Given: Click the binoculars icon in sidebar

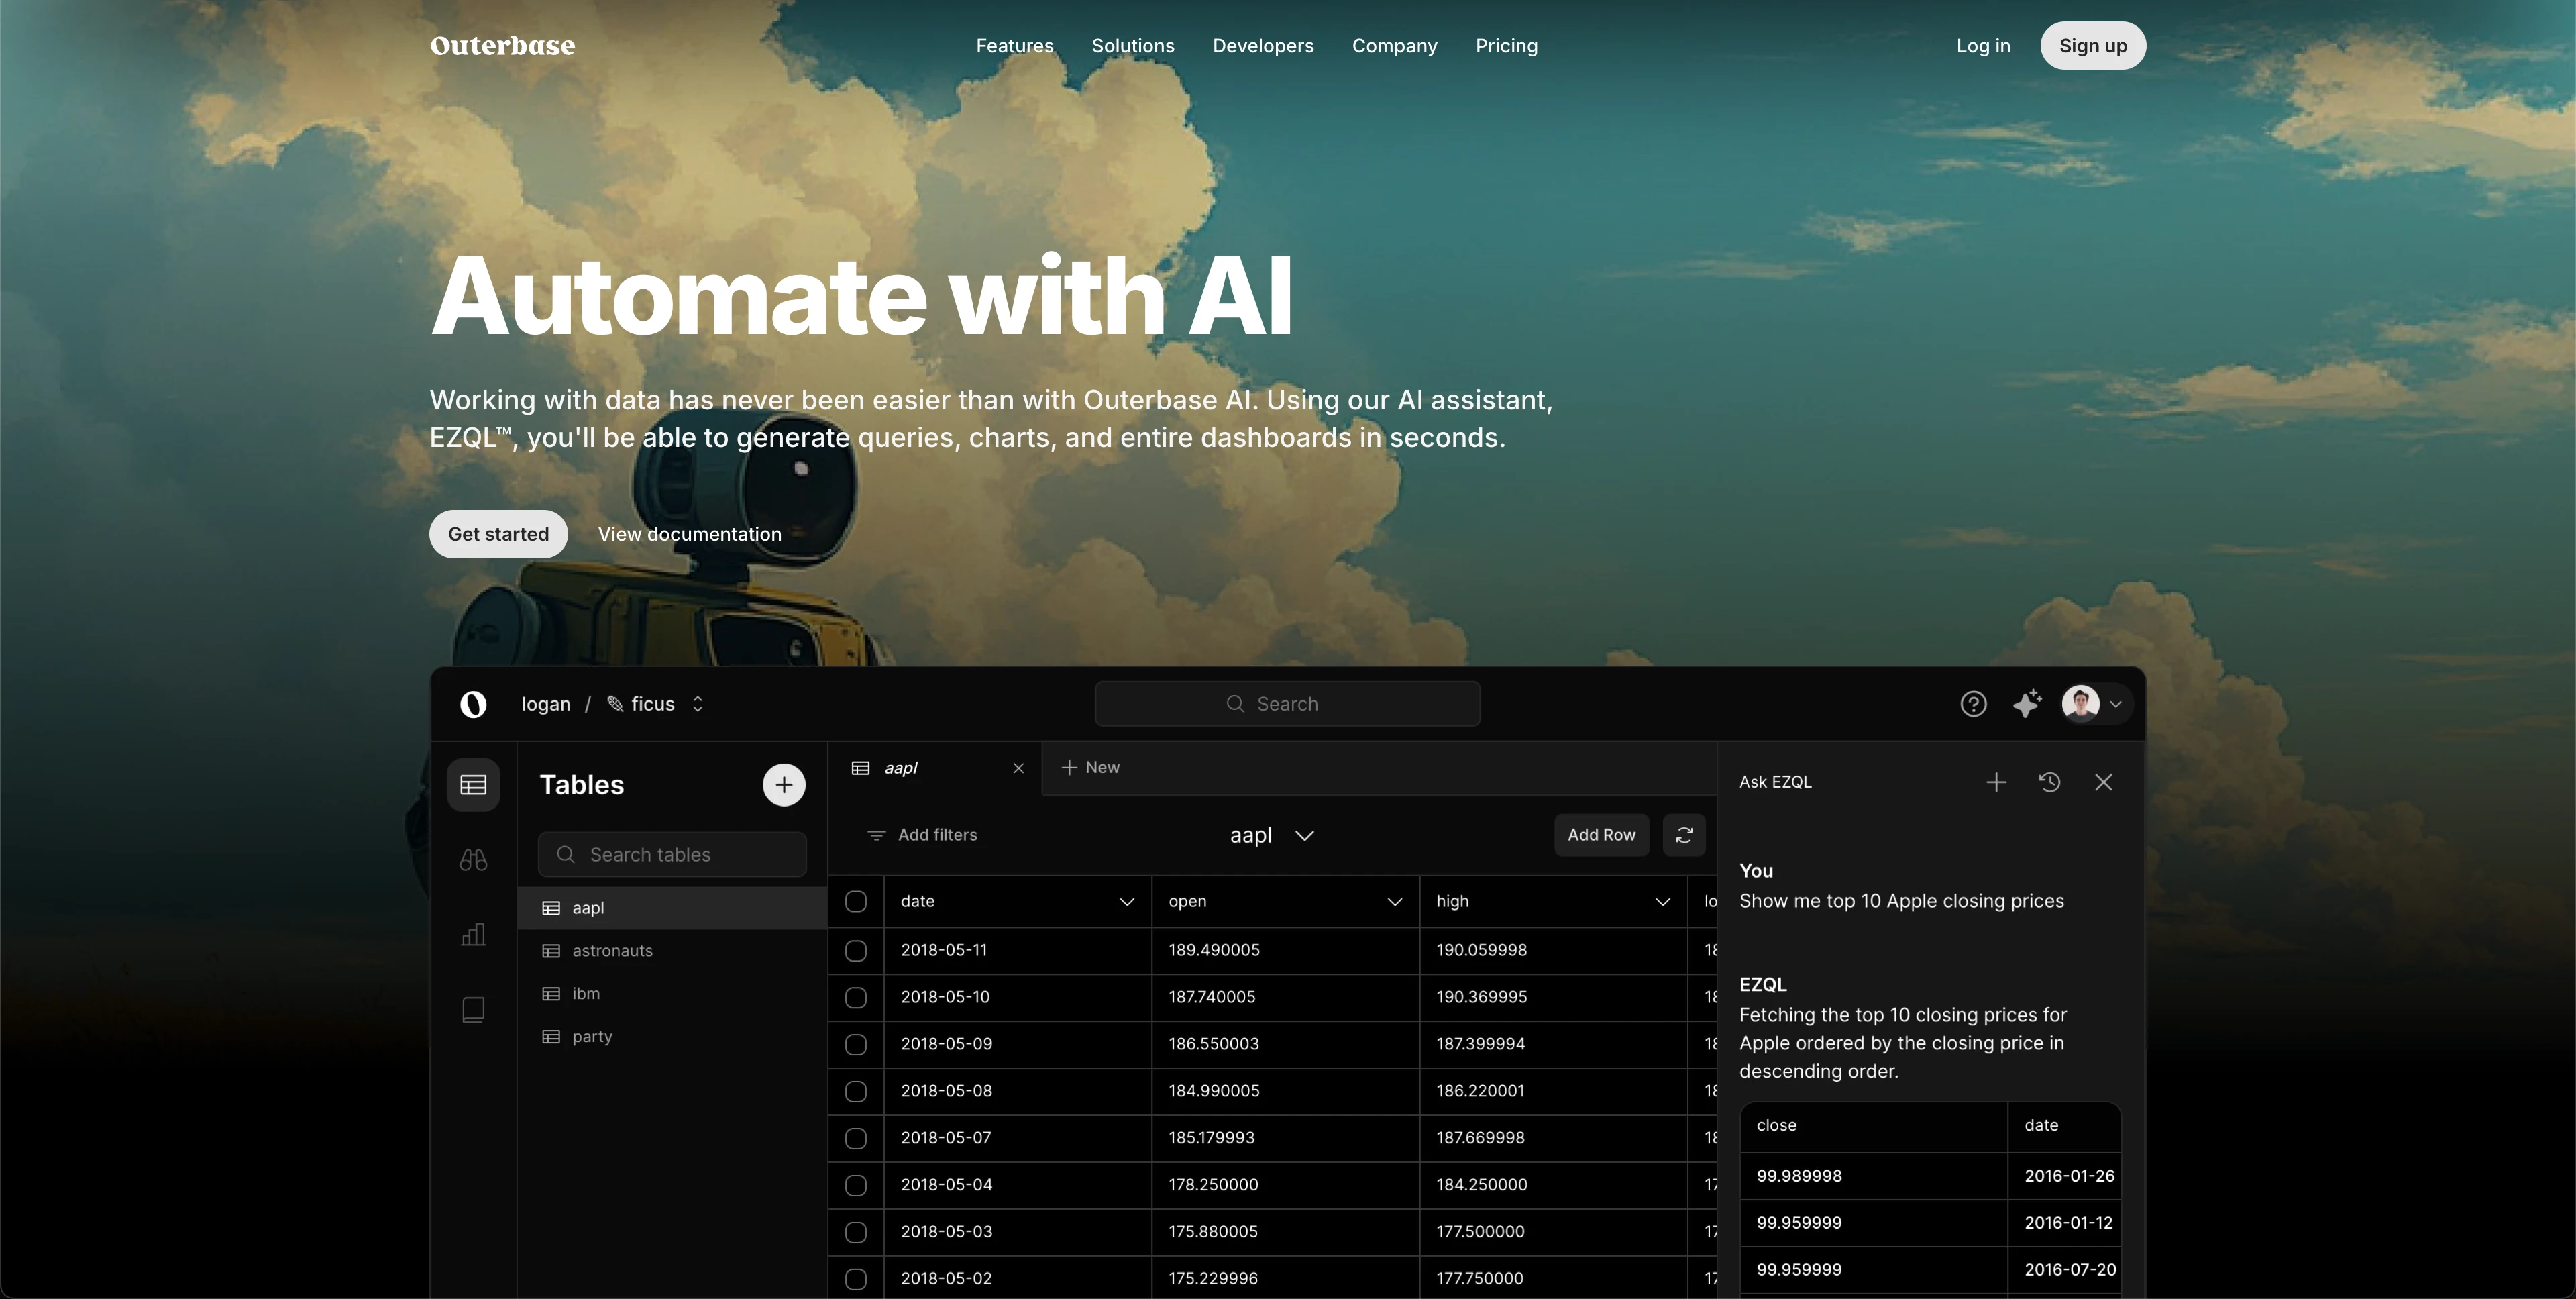Looking at the screenshot, I should click(x=473, y=860).
